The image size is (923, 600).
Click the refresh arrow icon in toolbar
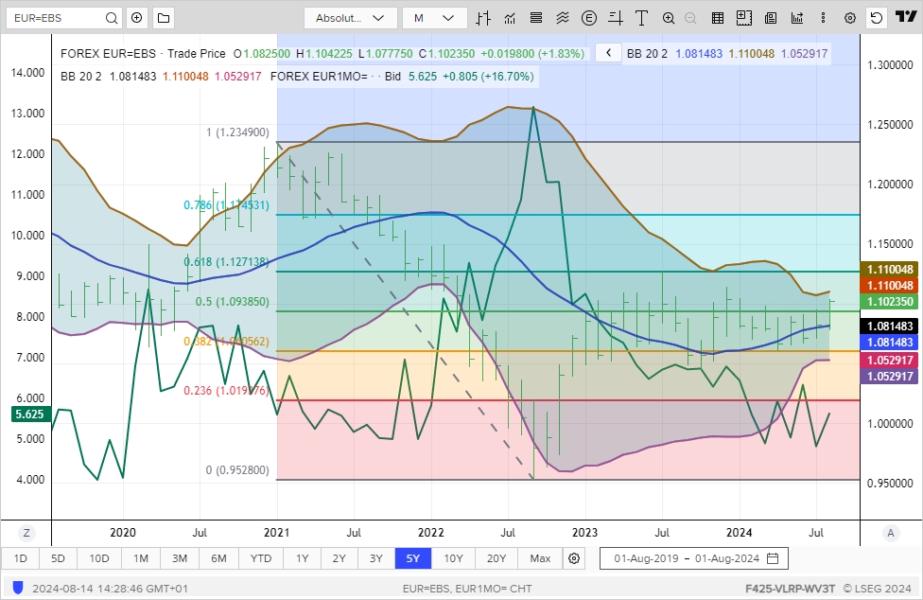[x=876, y=18]
